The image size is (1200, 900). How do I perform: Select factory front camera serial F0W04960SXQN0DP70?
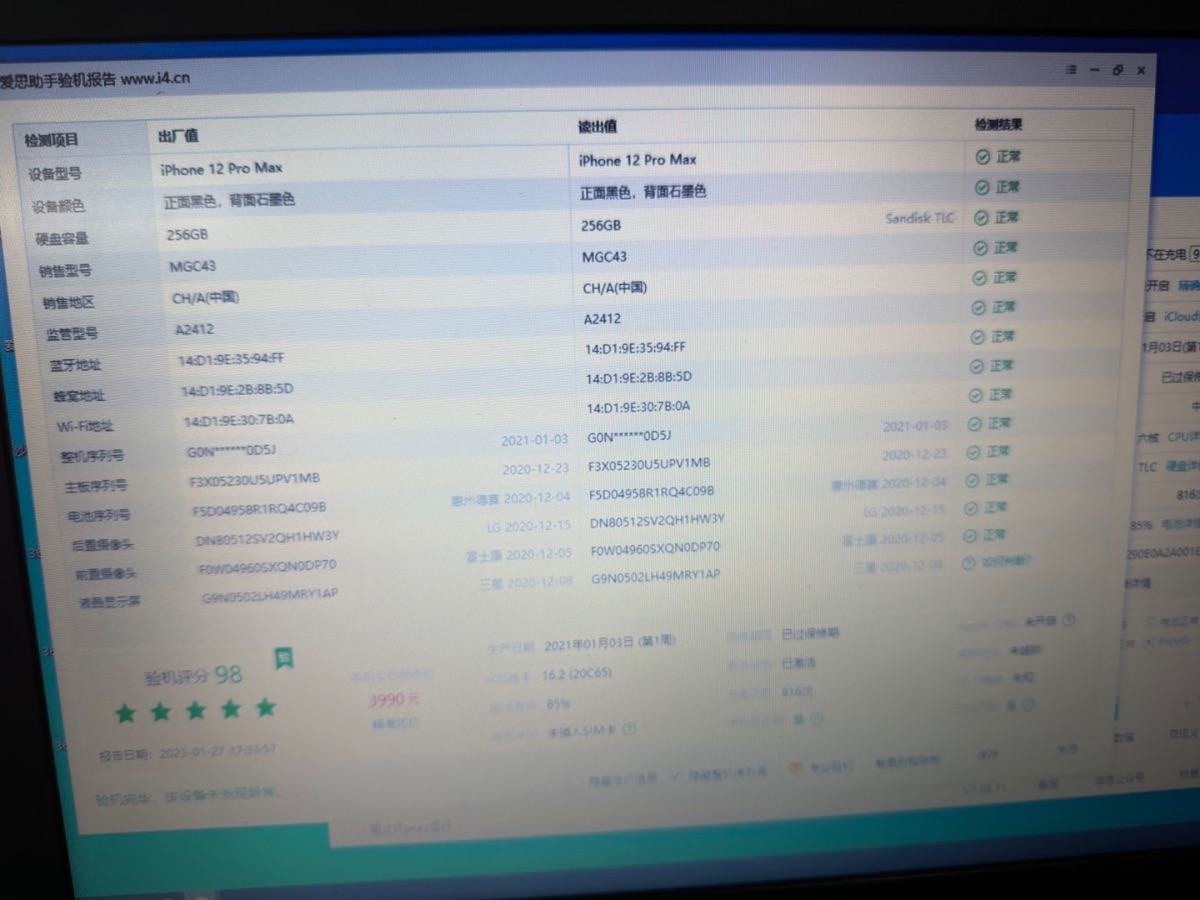point(267,567)
